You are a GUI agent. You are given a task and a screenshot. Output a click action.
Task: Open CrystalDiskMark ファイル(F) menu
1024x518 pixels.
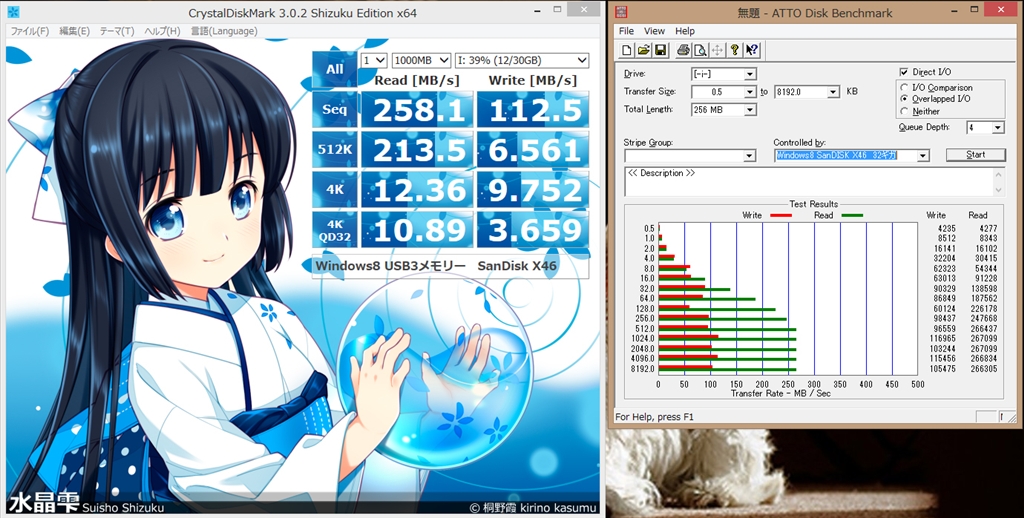[30, 31]
